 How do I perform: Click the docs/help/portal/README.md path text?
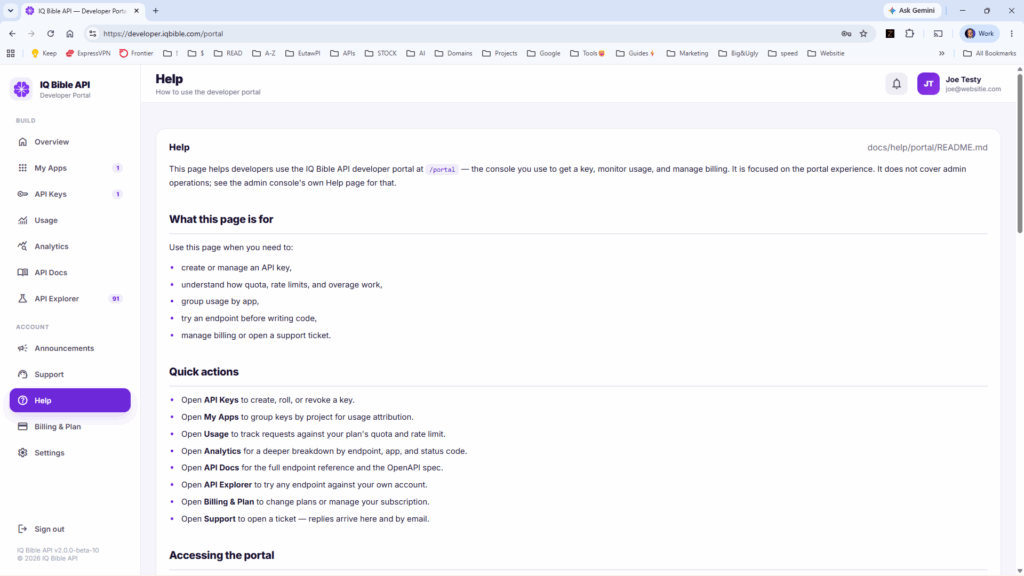pos(927,148)
